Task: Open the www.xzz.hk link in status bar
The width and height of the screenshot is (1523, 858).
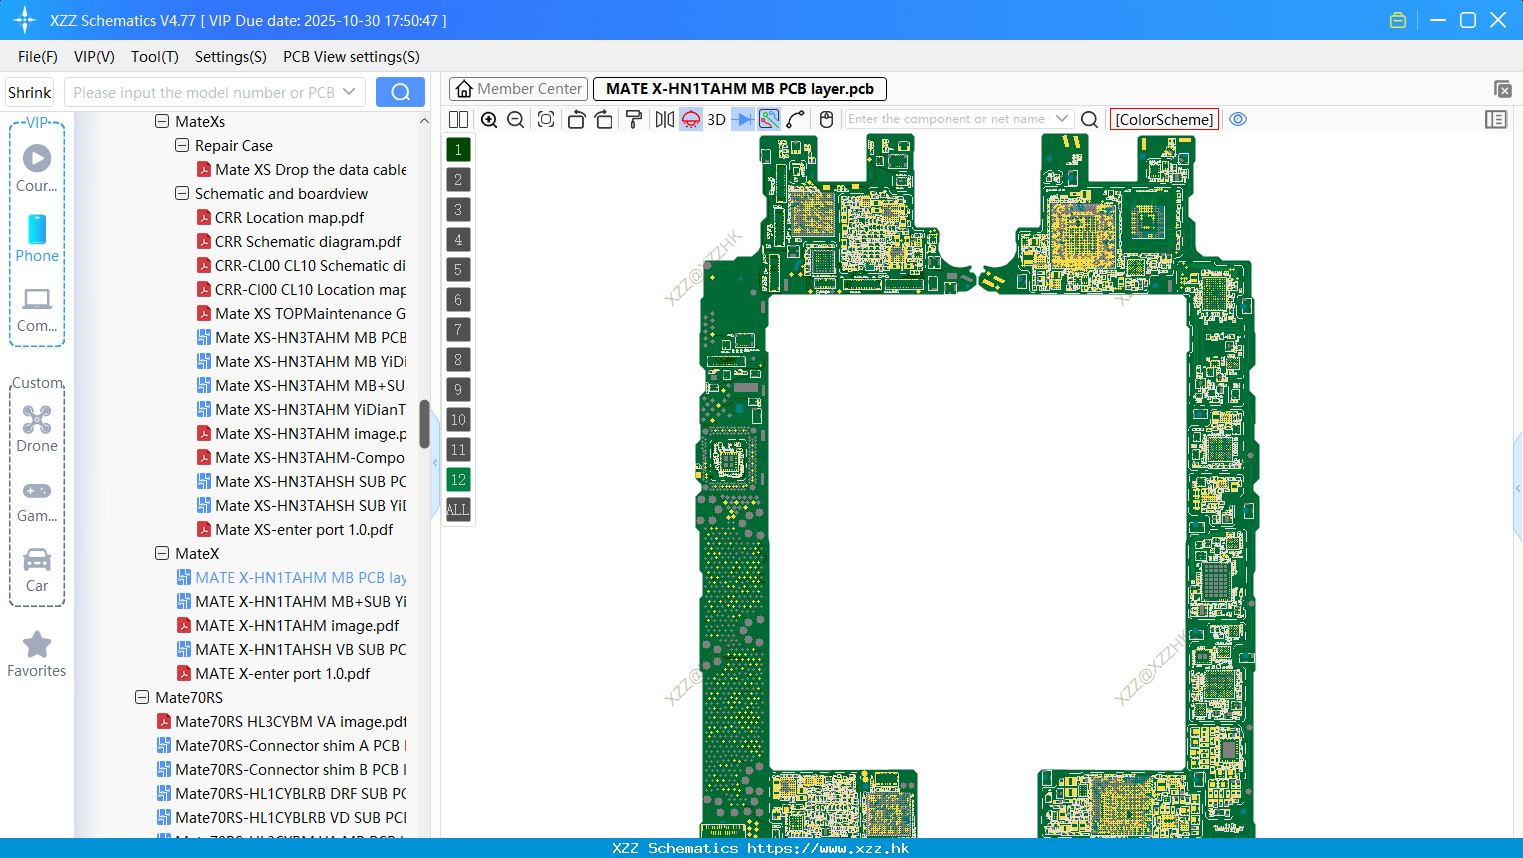Action: (828, 848)
